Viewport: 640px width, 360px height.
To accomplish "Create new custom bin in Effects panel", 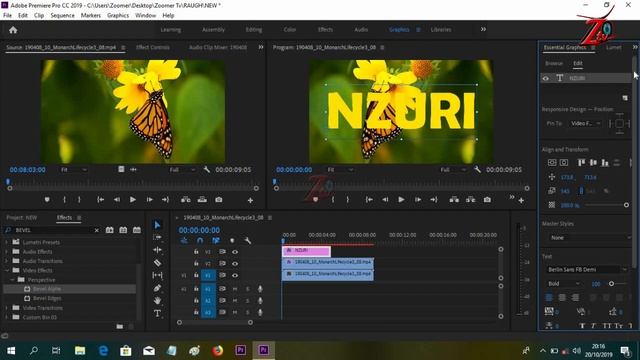I will (x=120, y=326).
